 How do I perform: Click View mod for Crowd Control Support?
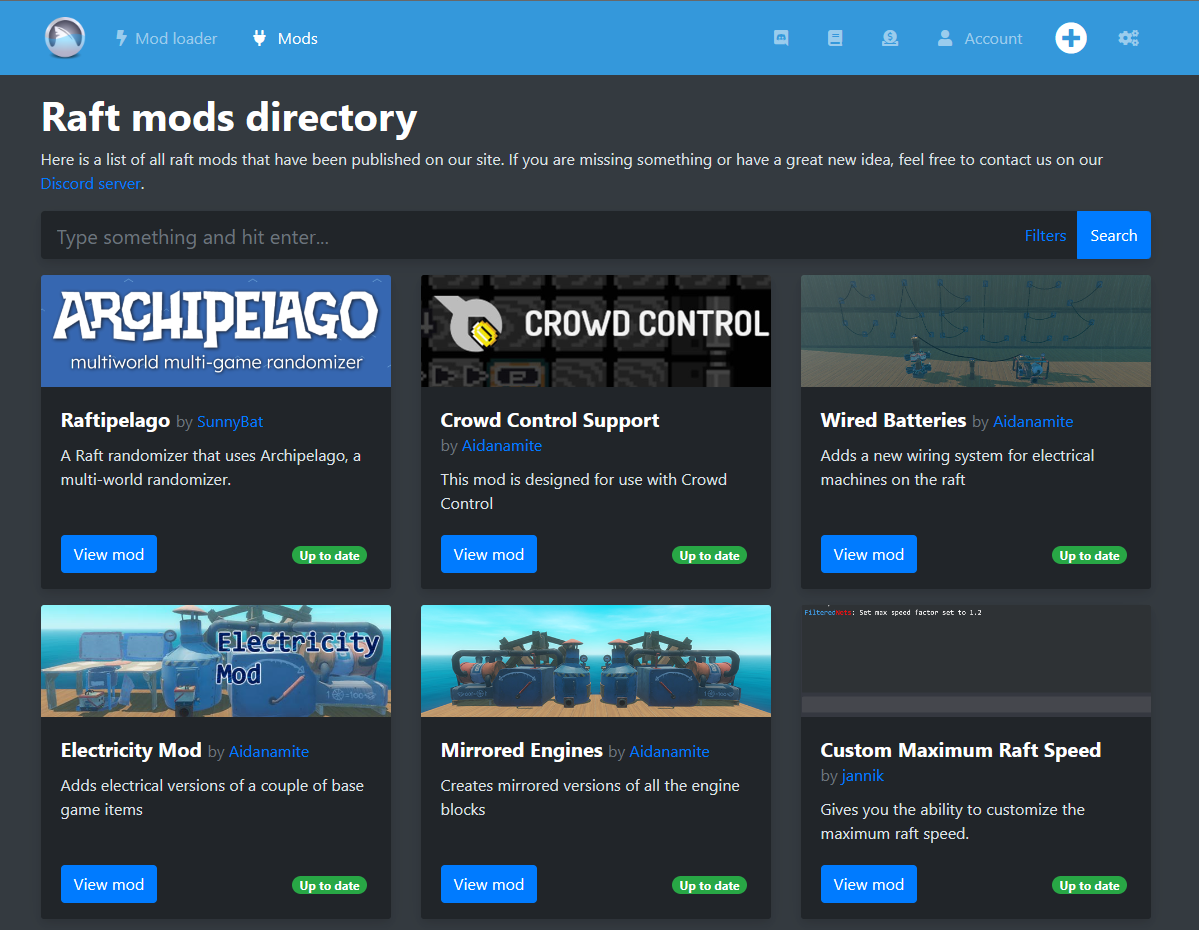point(489,554)
